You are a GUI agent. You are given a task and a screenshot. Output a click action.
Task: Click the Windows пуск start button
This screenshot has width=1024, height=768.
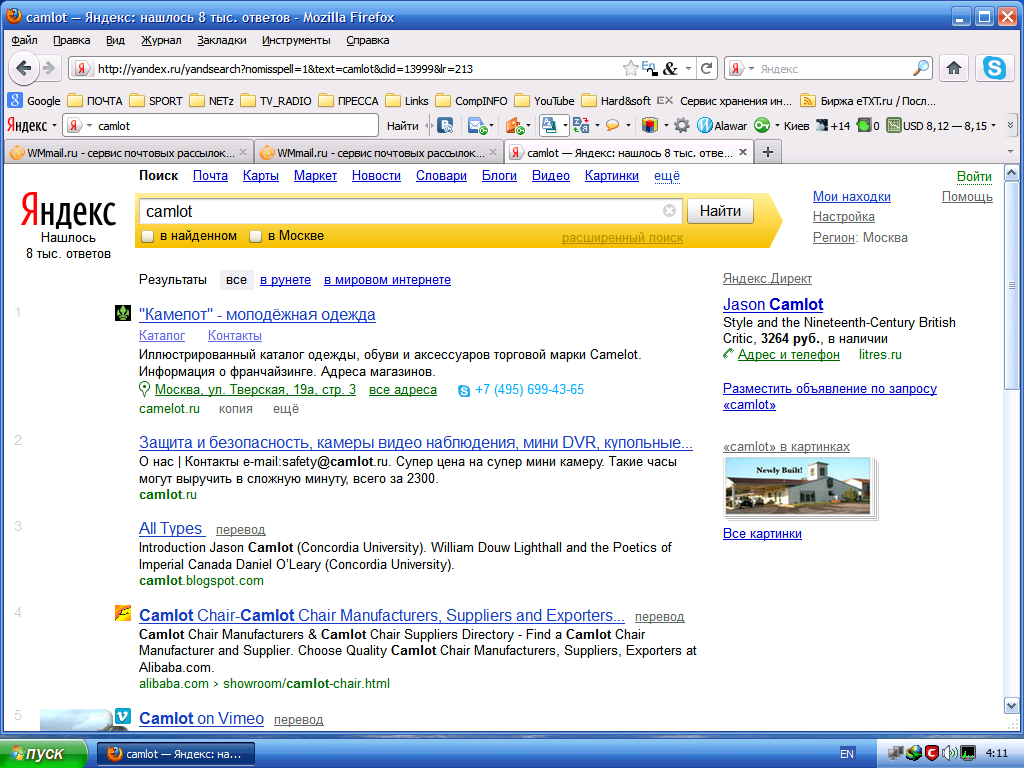(43, 754)
